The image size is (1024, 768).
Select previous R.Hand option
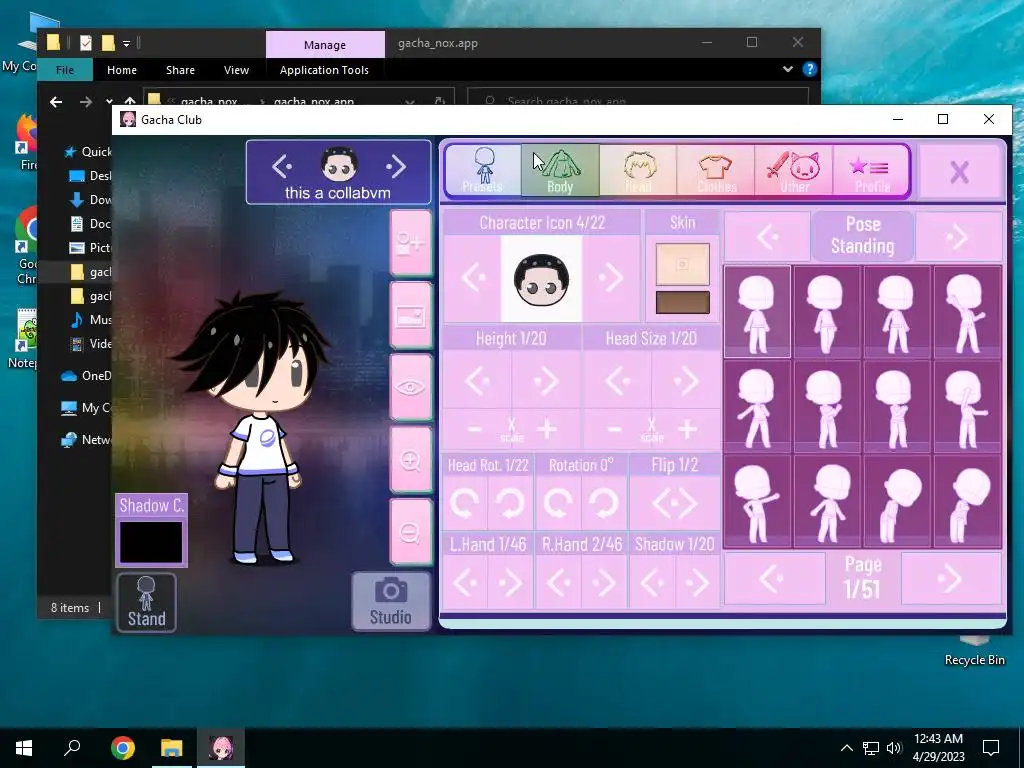point(559,582)
